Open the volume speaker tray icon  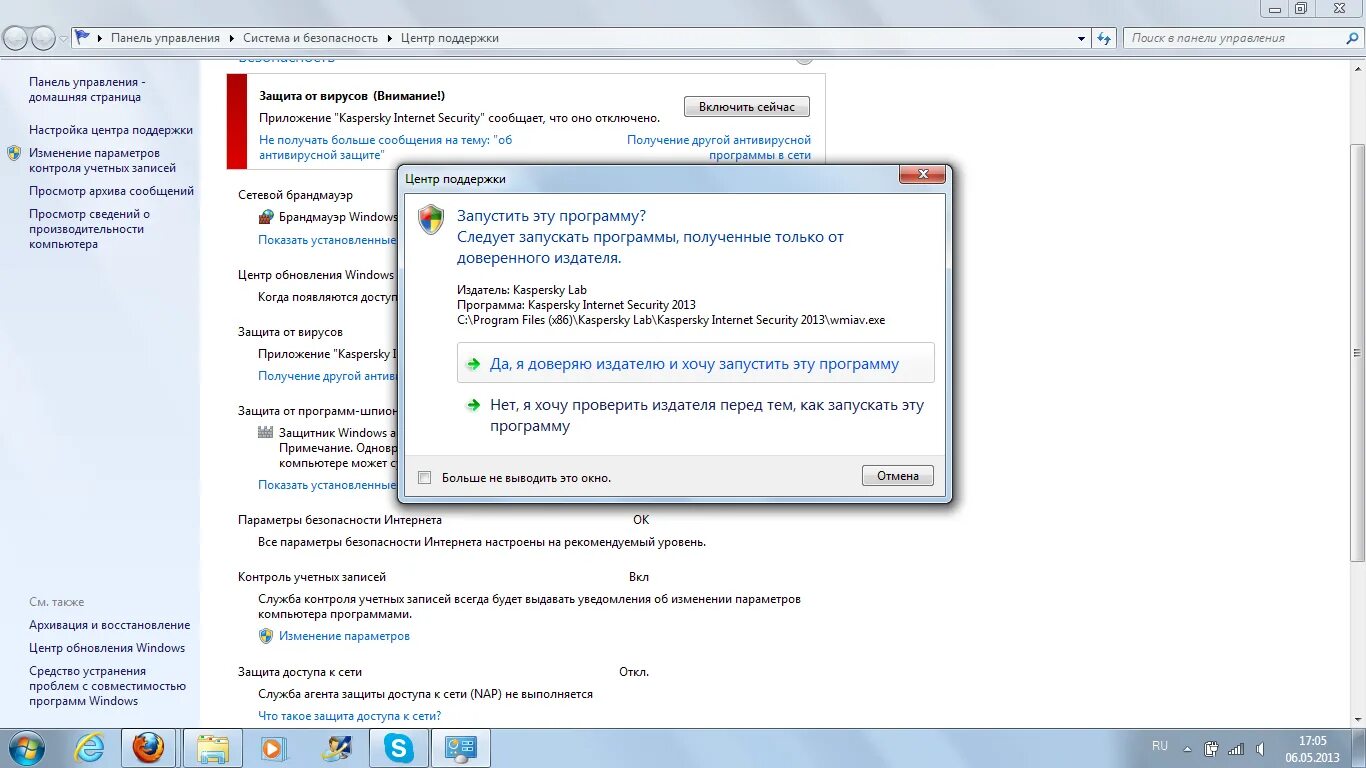(1262, 748)
